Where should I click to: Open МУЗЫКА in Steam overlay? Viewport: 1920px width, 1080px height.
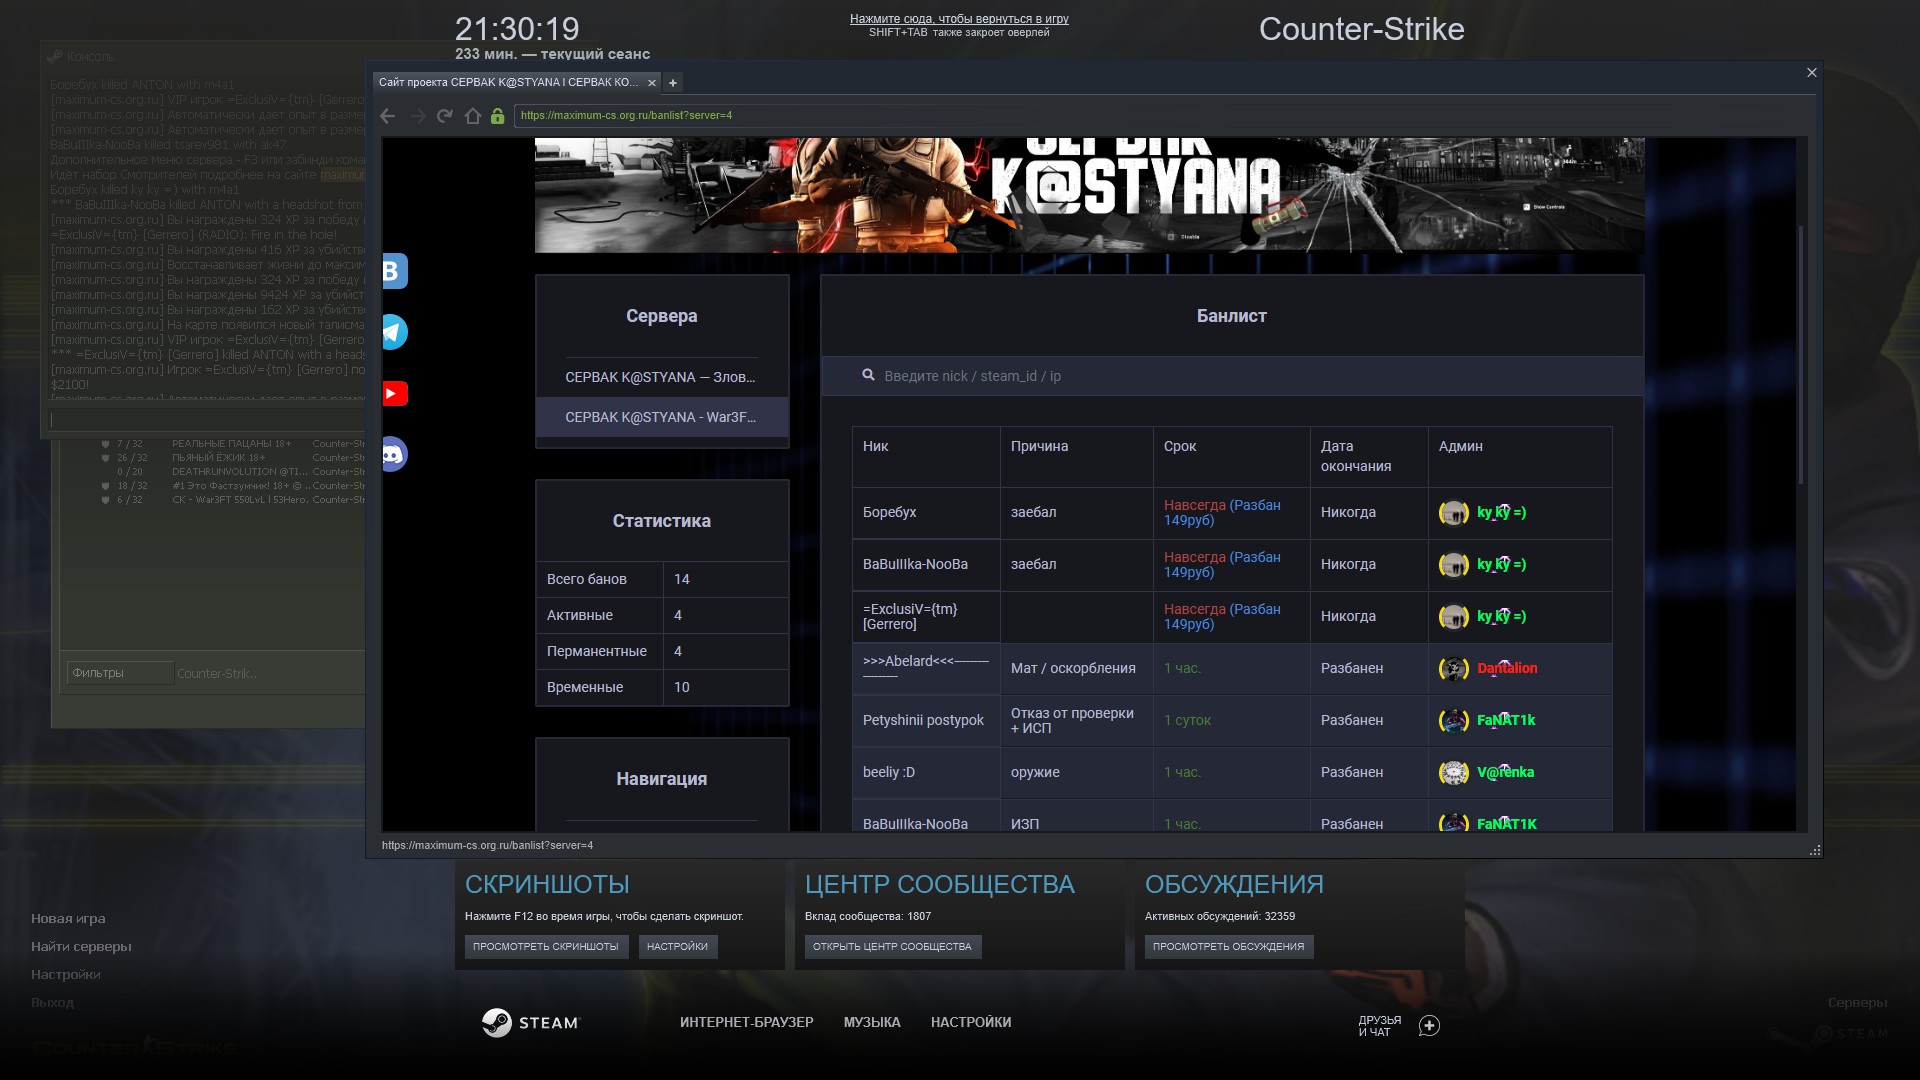[x=872, y=1022]
